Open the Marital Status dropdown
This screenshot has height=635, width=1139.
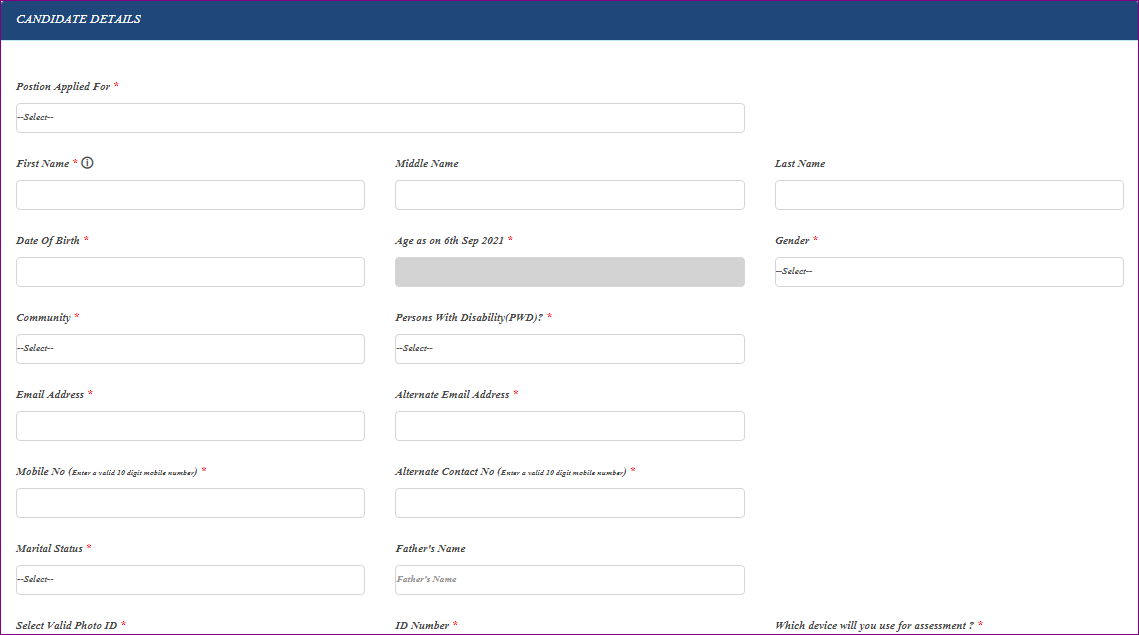point(190,580)
